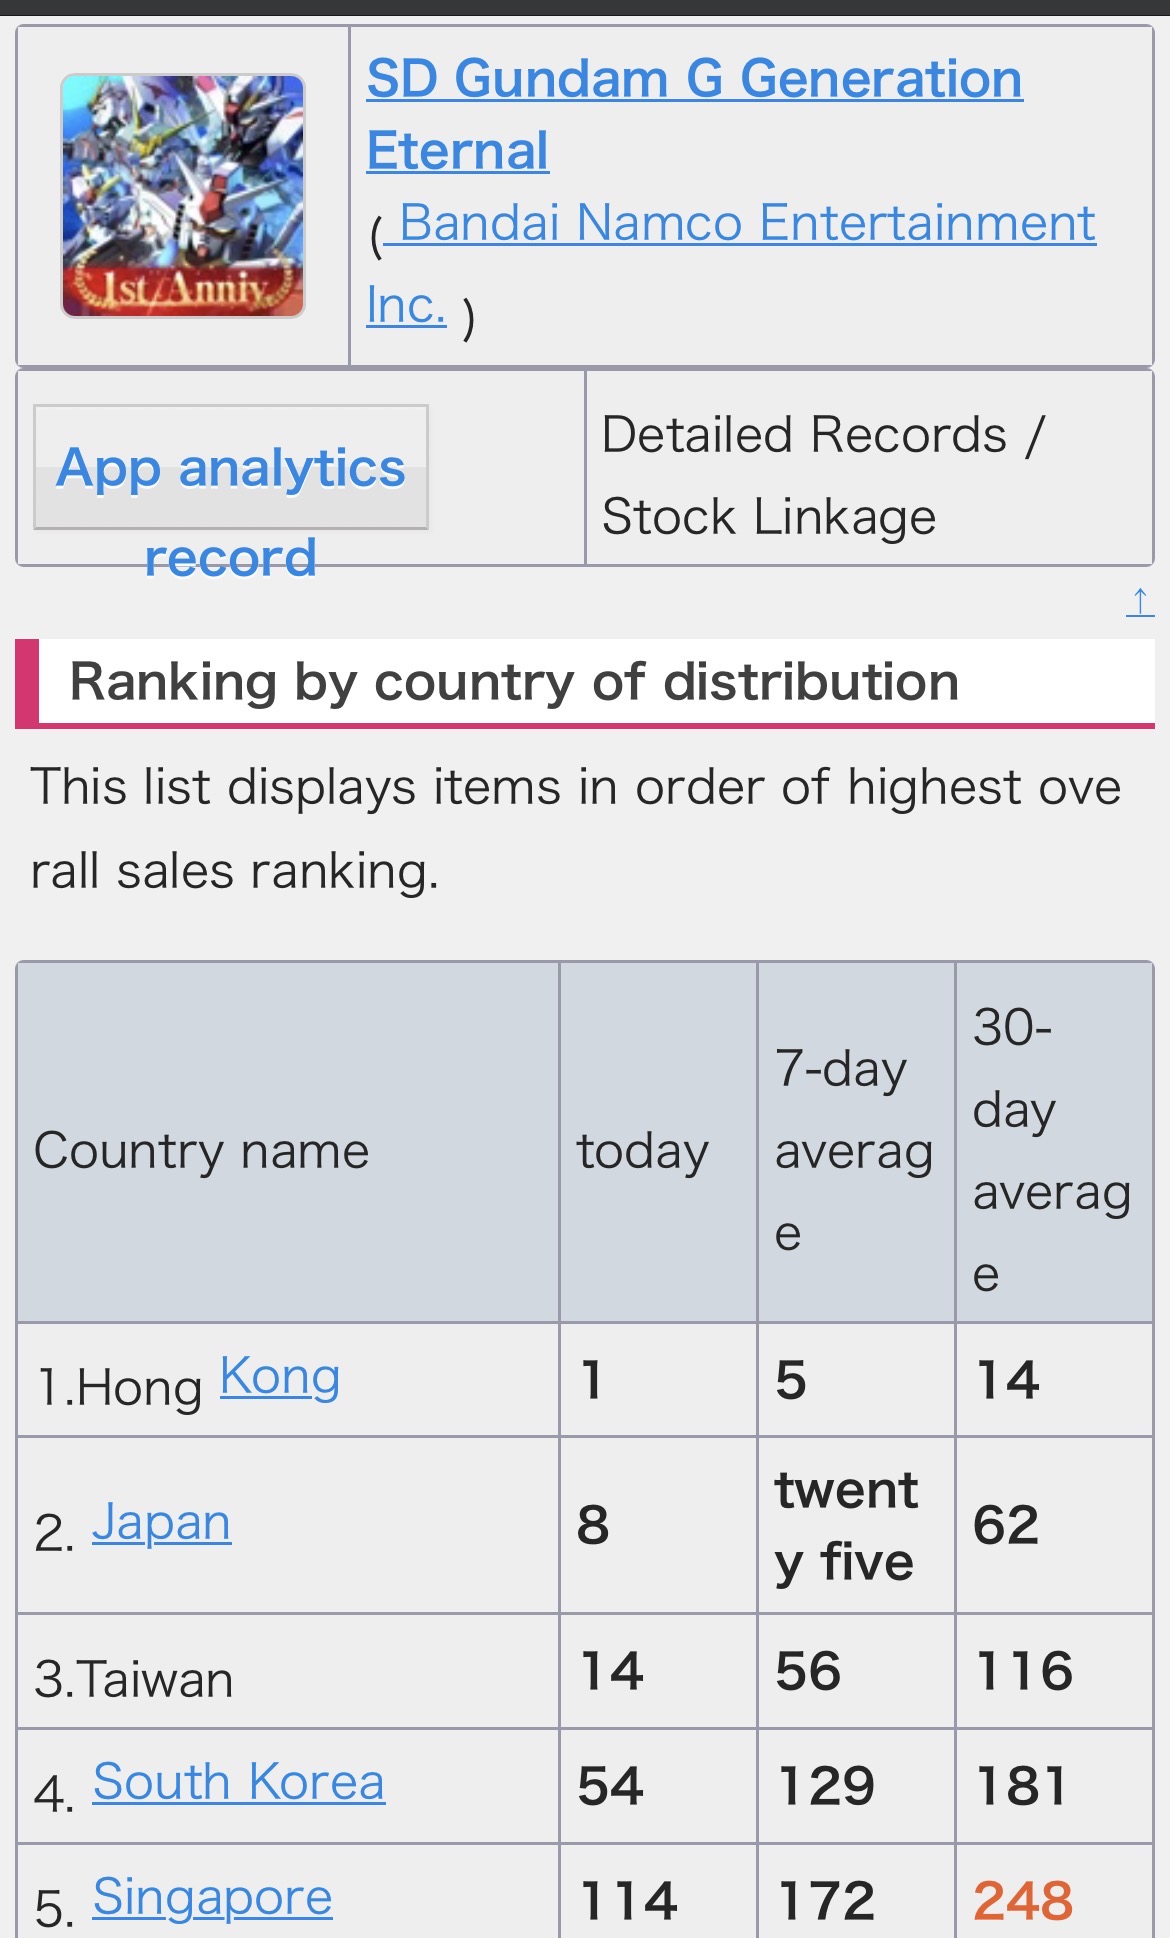Viewport: 1170px width, 1938px height.
Task: Click the Taiwan row country cell
Action: [x=134, y=1678]
